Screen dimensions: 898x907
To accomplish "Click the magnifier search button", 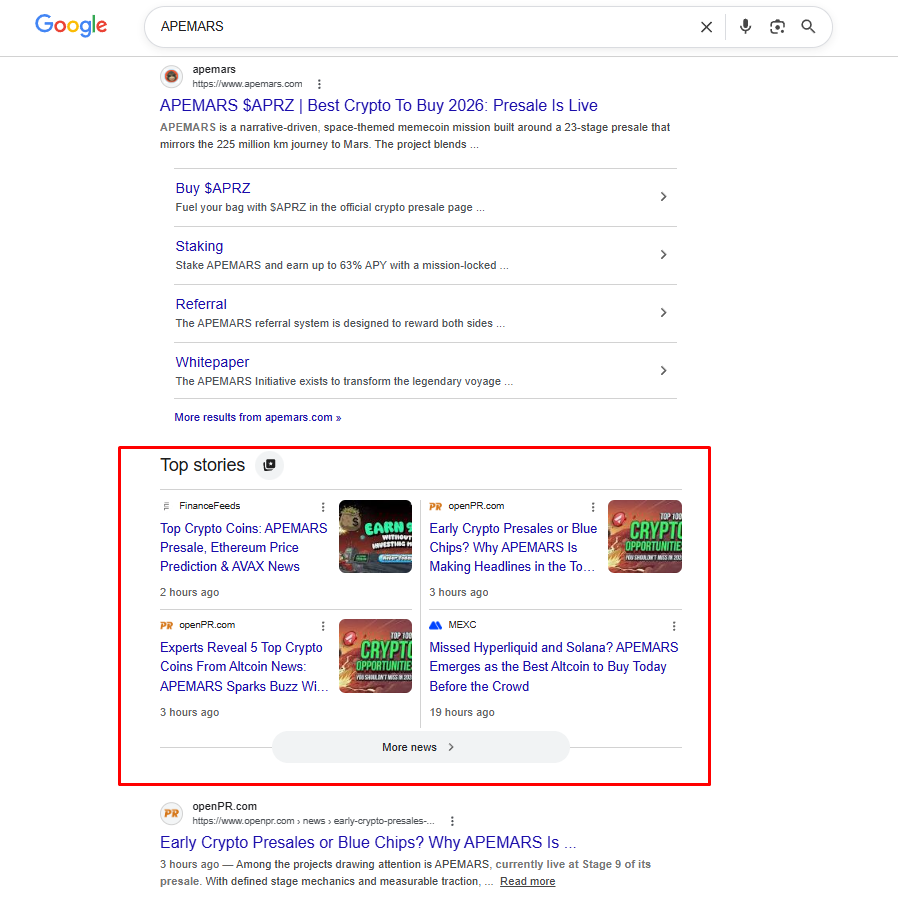I will point(808,27).
